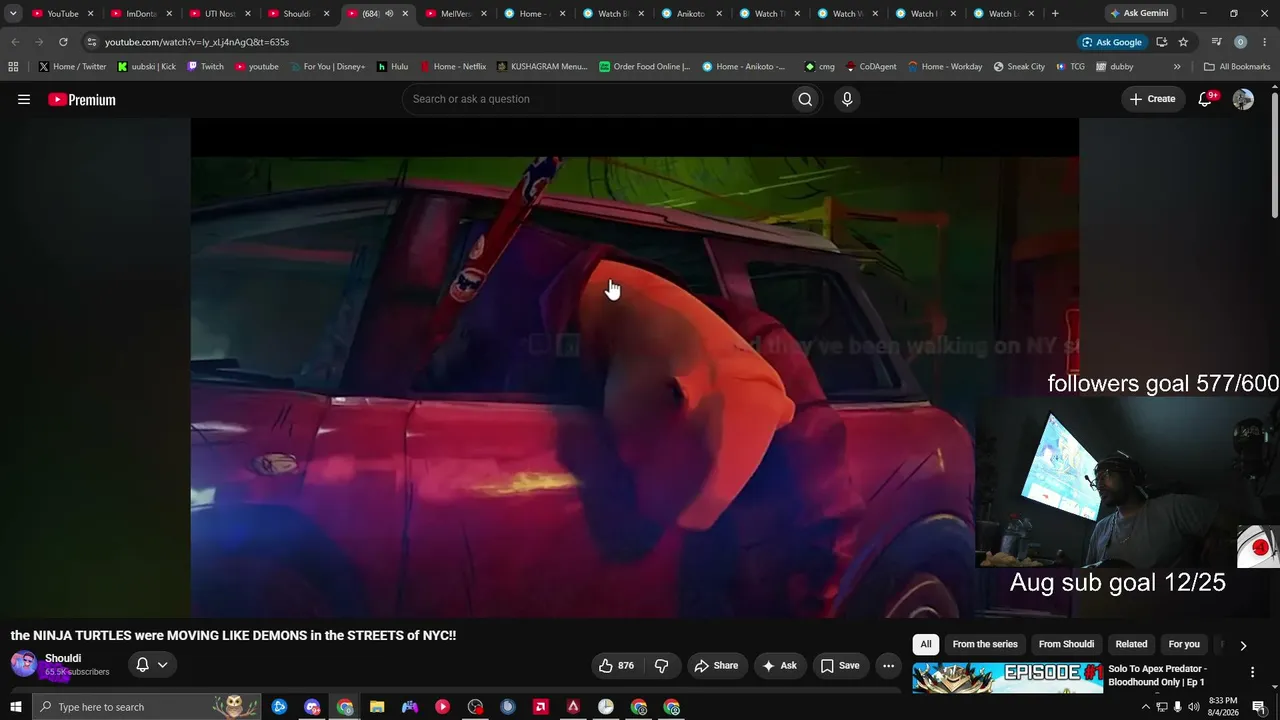Toggle notification settings for Shouldi subscription

click(152, 665)
